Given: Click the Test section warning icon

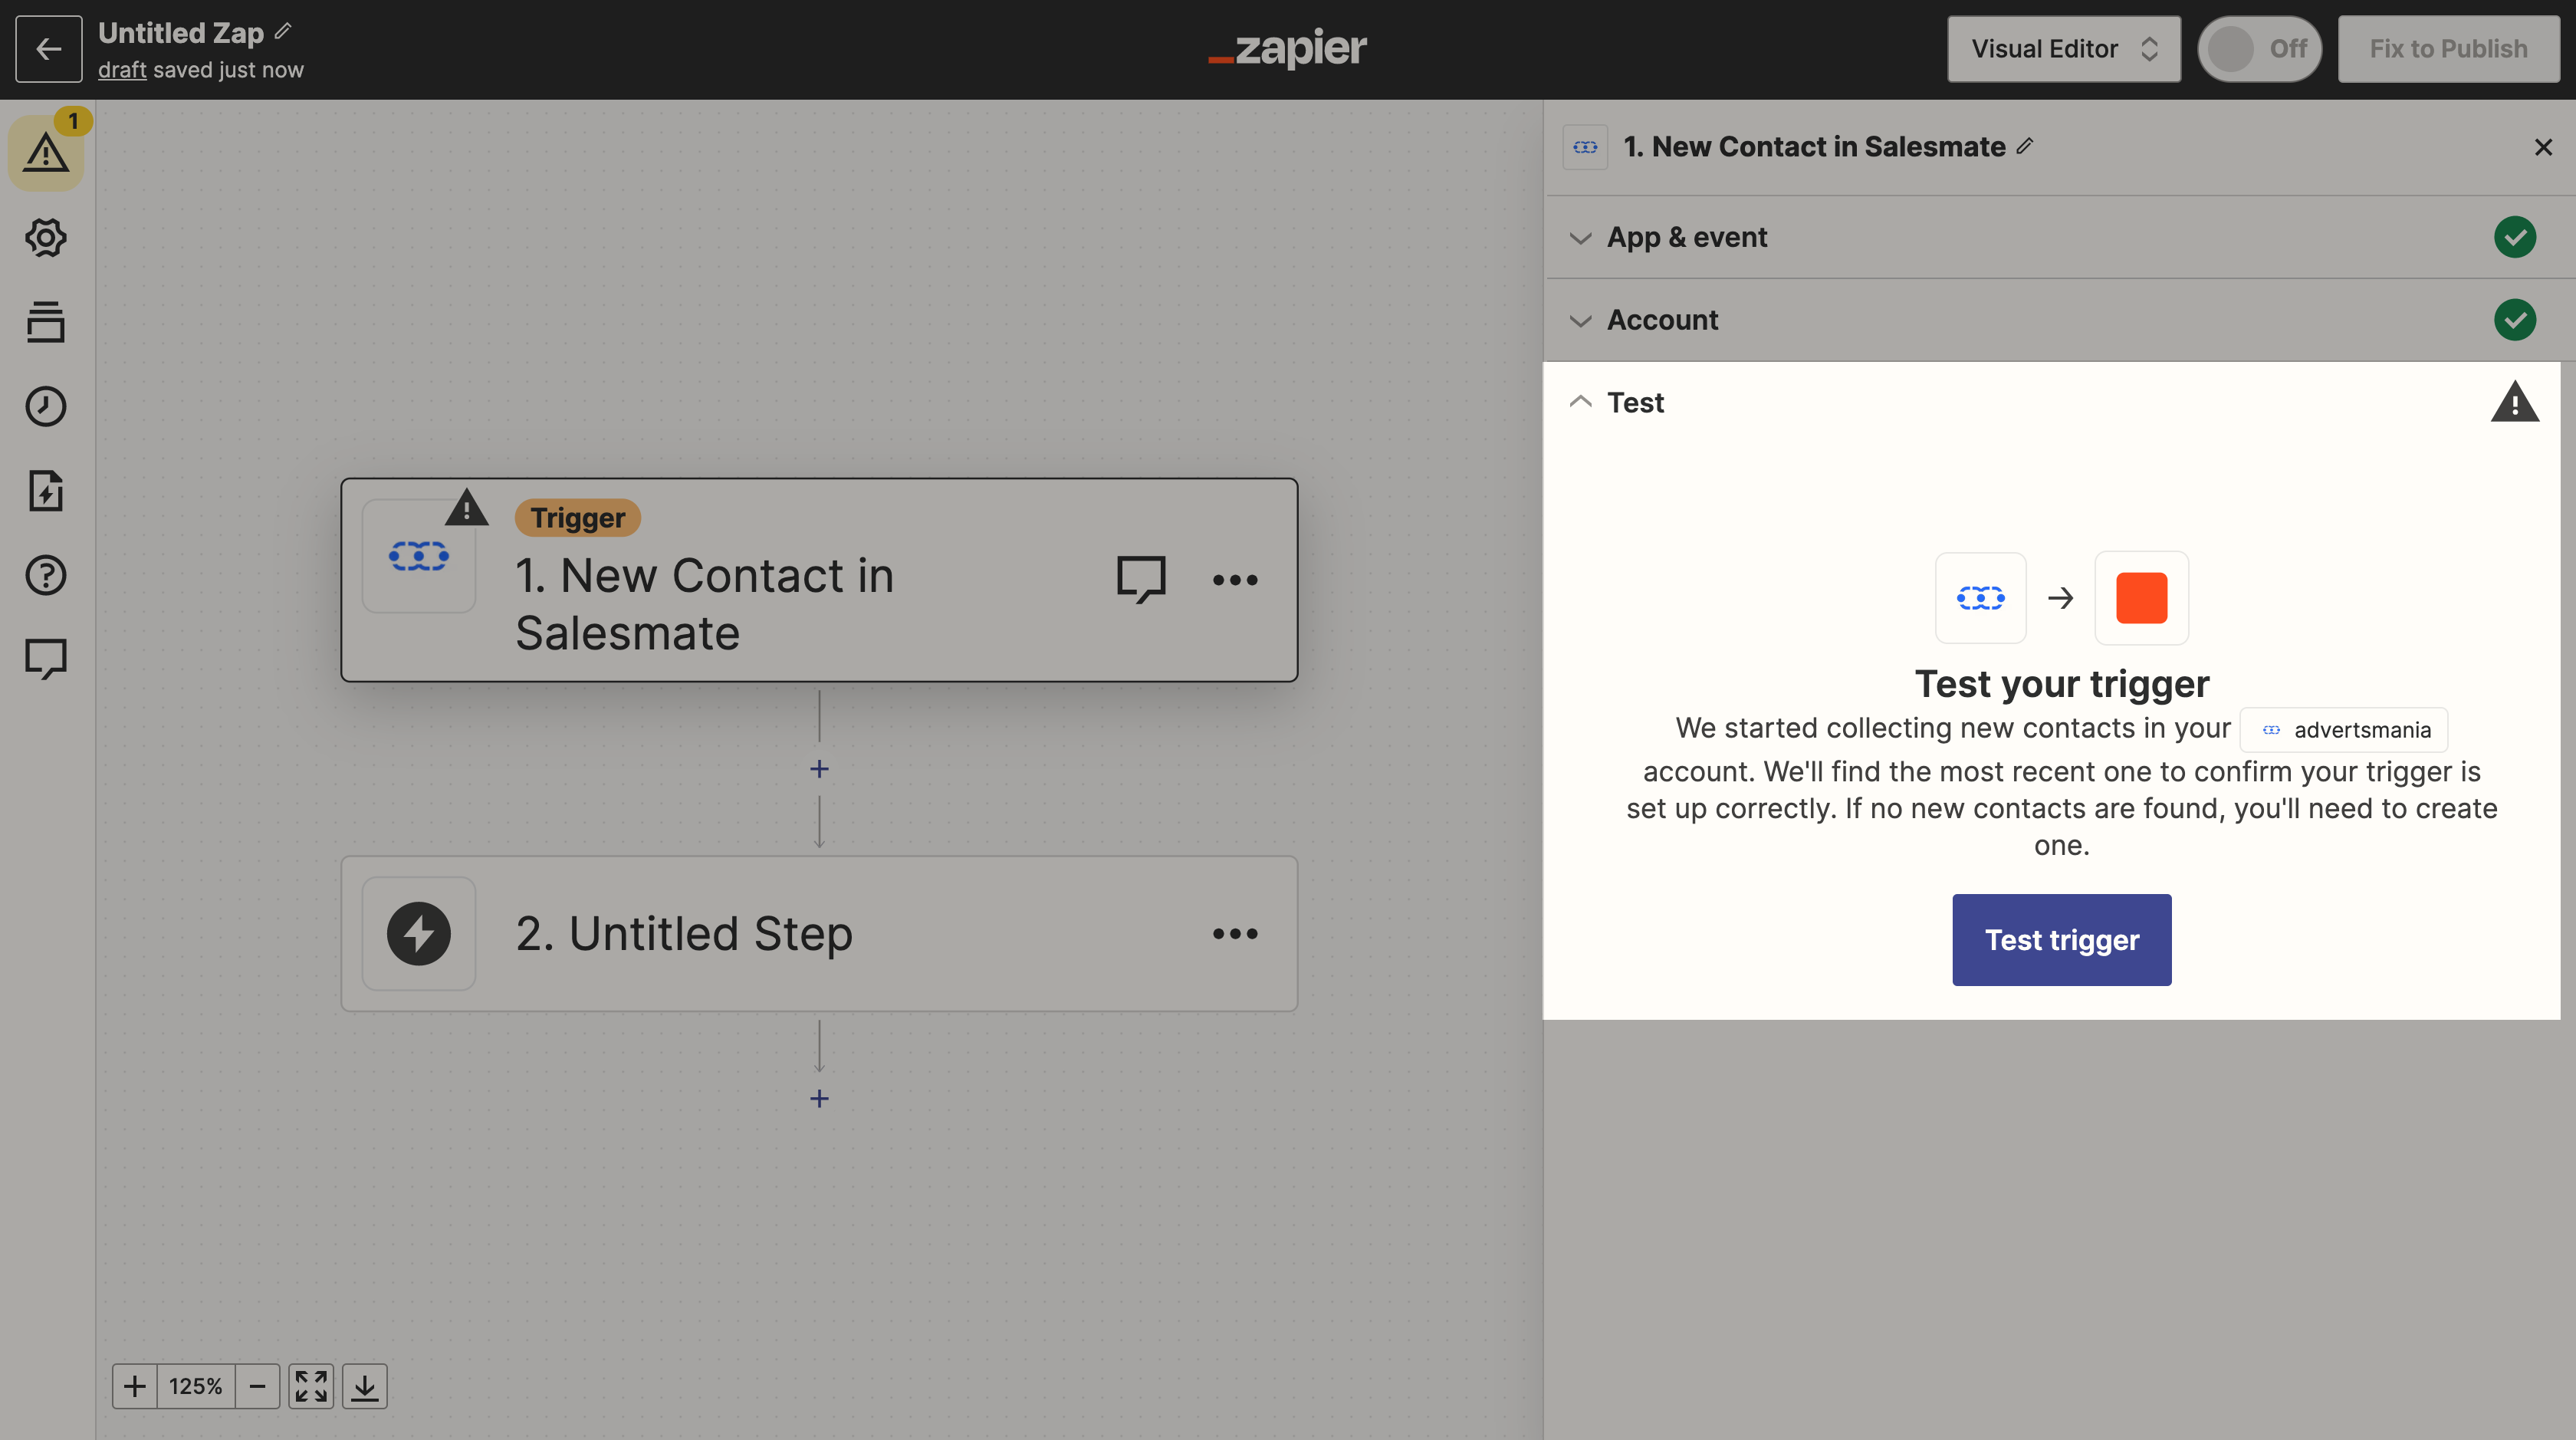Looking at the screenshot, I should coord(2514,402).
